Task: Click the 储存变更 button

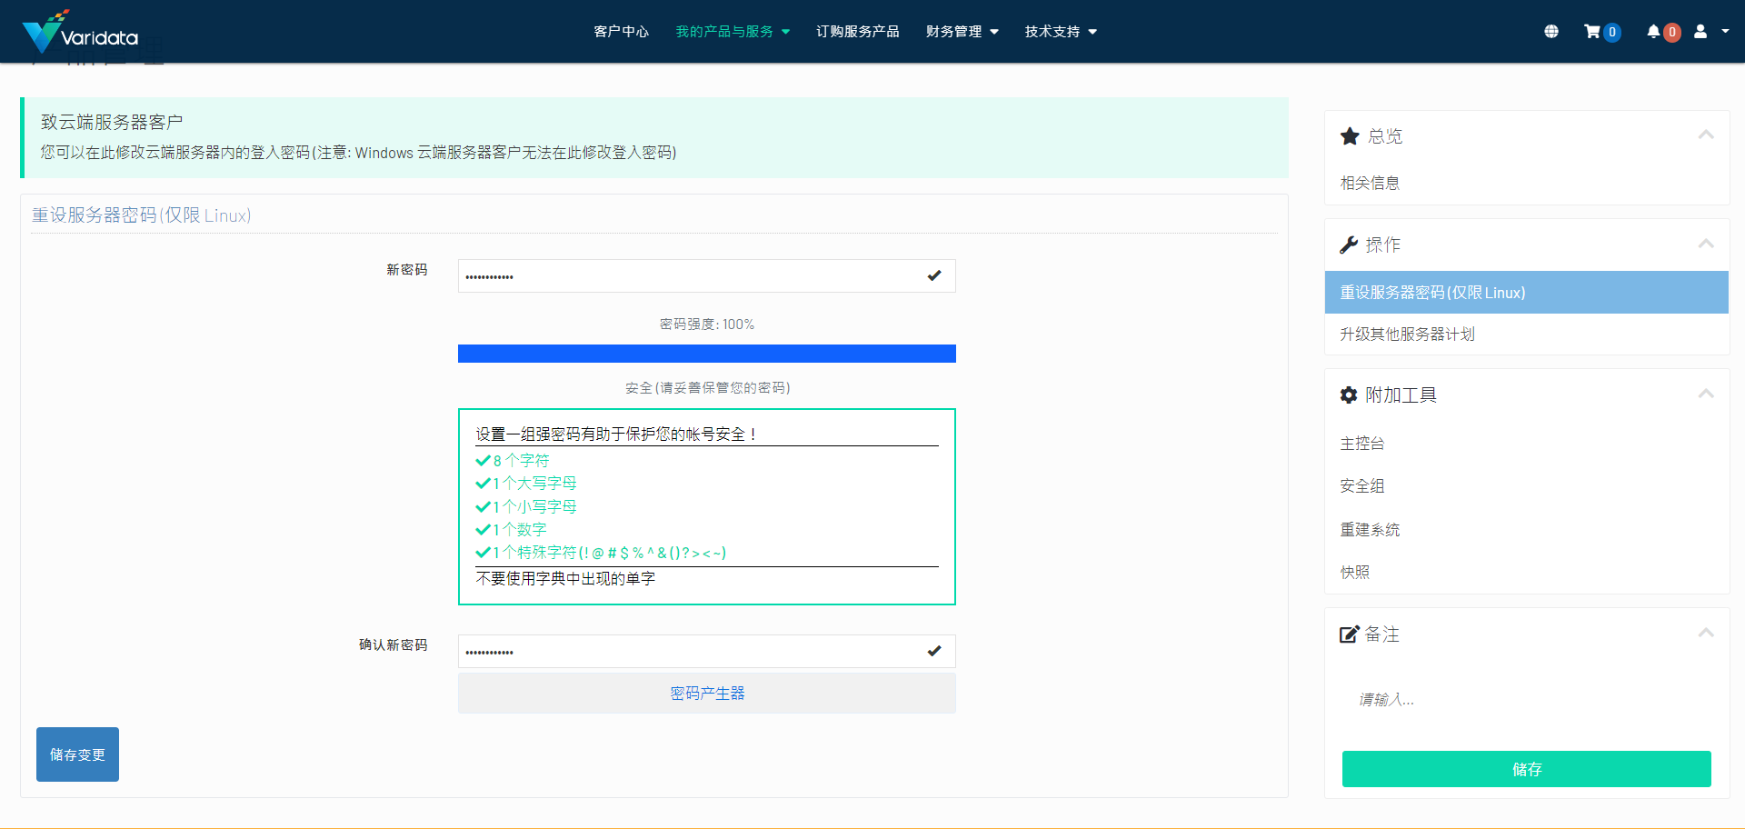Action: pos(78,754)
